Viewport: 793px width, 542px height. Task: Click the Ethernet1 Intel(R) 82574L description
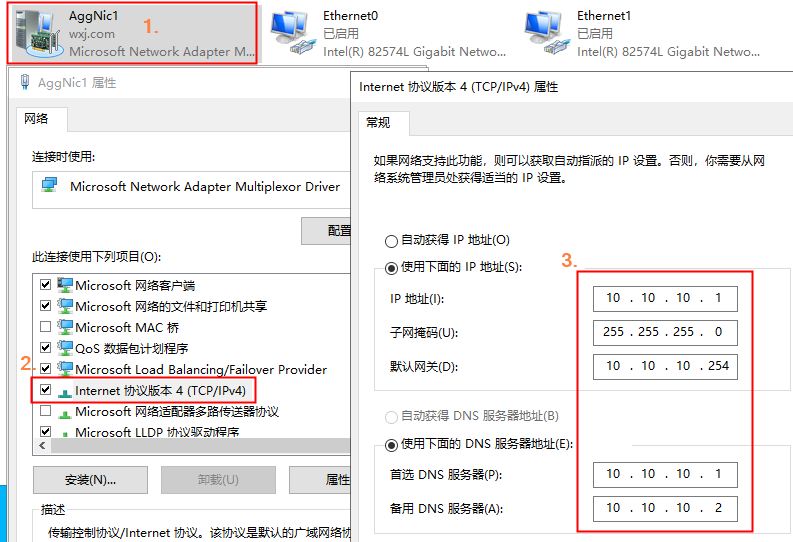tap(668, 52)
